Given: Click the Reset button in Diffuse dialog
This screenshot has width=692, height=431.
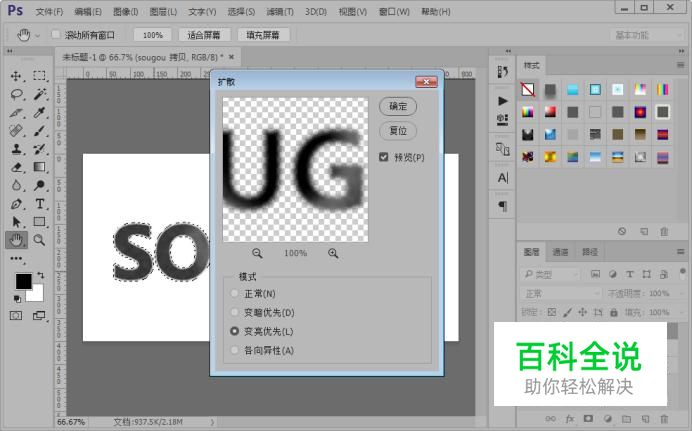Looking at the screenshot, I should 398,131.
